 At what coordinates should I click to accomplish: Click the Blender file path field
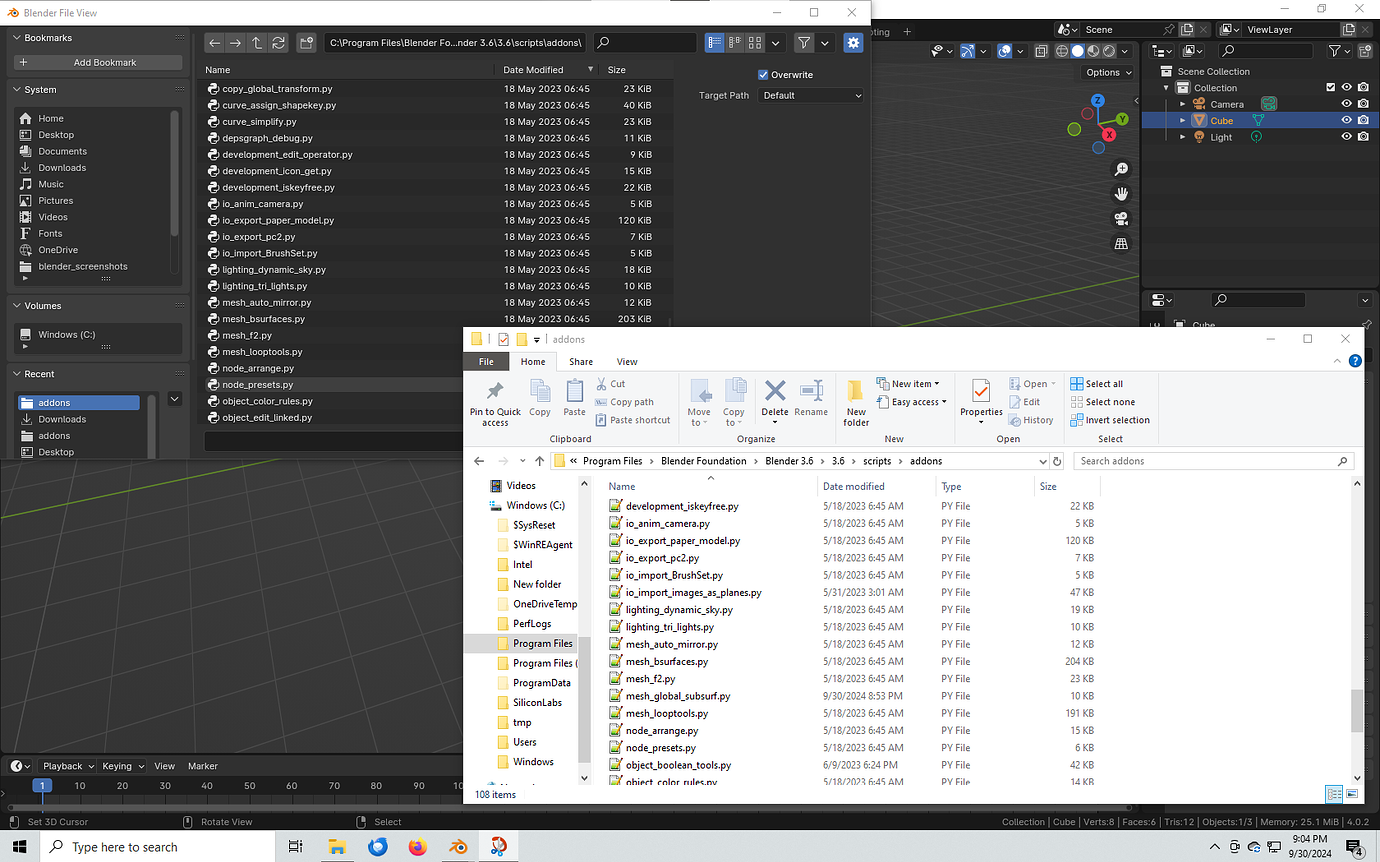(455, 43)
